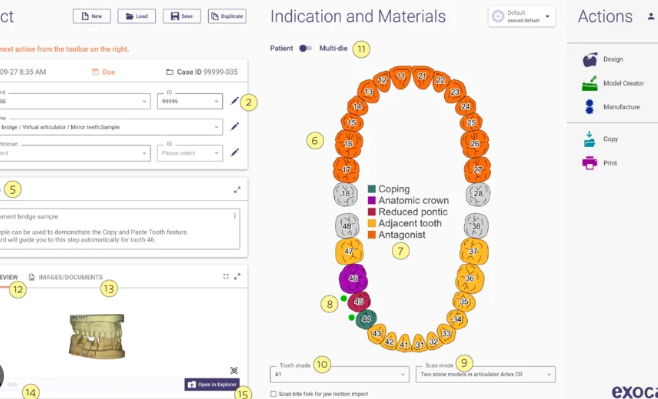Switch to the Images/Documents tab
This screenshot has height=399, width=658.
(x=66, y=277)
